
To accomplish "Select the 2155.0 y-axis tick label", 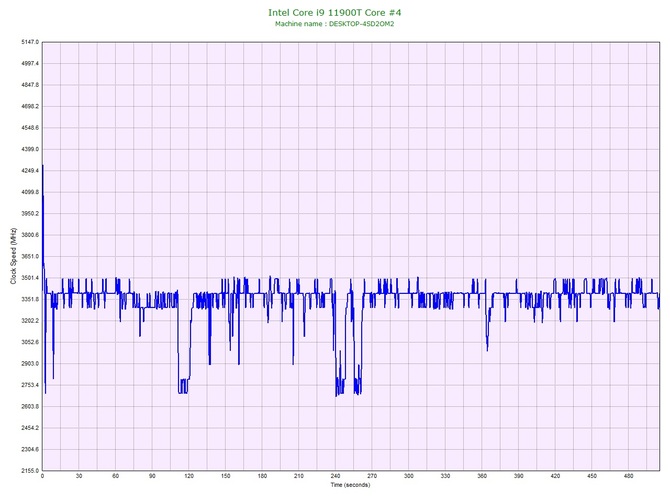I will 30,471.
